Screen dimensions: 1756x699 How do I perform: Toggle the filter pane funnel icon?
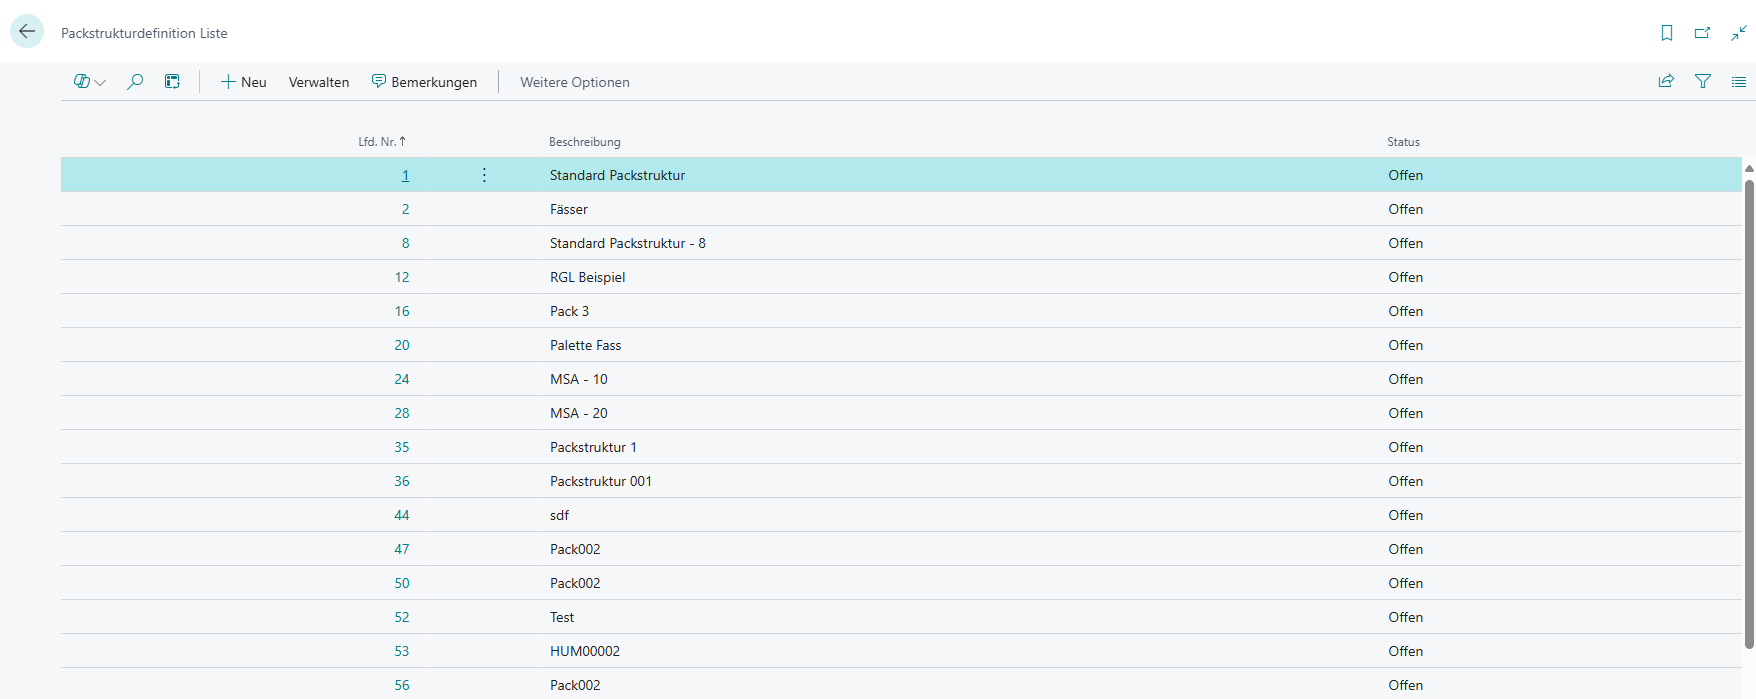pyautogui.click(x=1703, y=82)
